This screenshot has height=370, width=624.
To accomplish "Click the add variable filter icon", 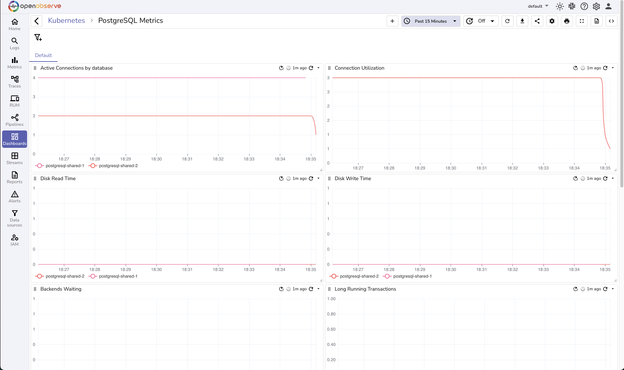I will pyautogui.click(x=38, y=37).
